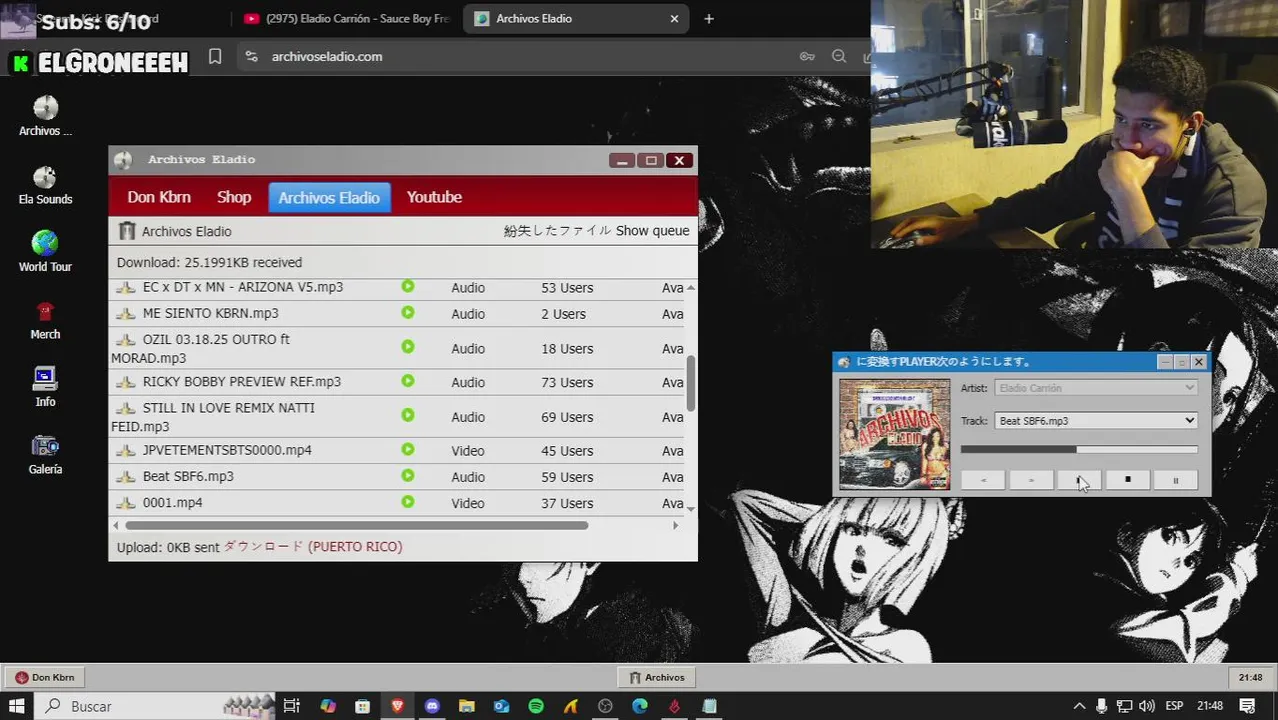Switch to the Don Kbrn tab
The width and height of the screenshot is (1278, 720).
(159, 197)
